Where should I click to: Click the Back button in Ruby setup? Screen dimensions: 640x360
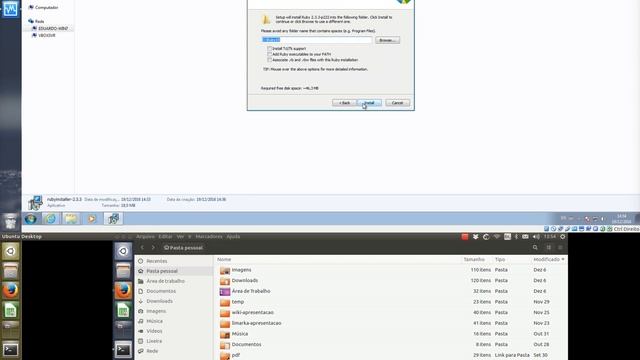click(x=344, y=103)
